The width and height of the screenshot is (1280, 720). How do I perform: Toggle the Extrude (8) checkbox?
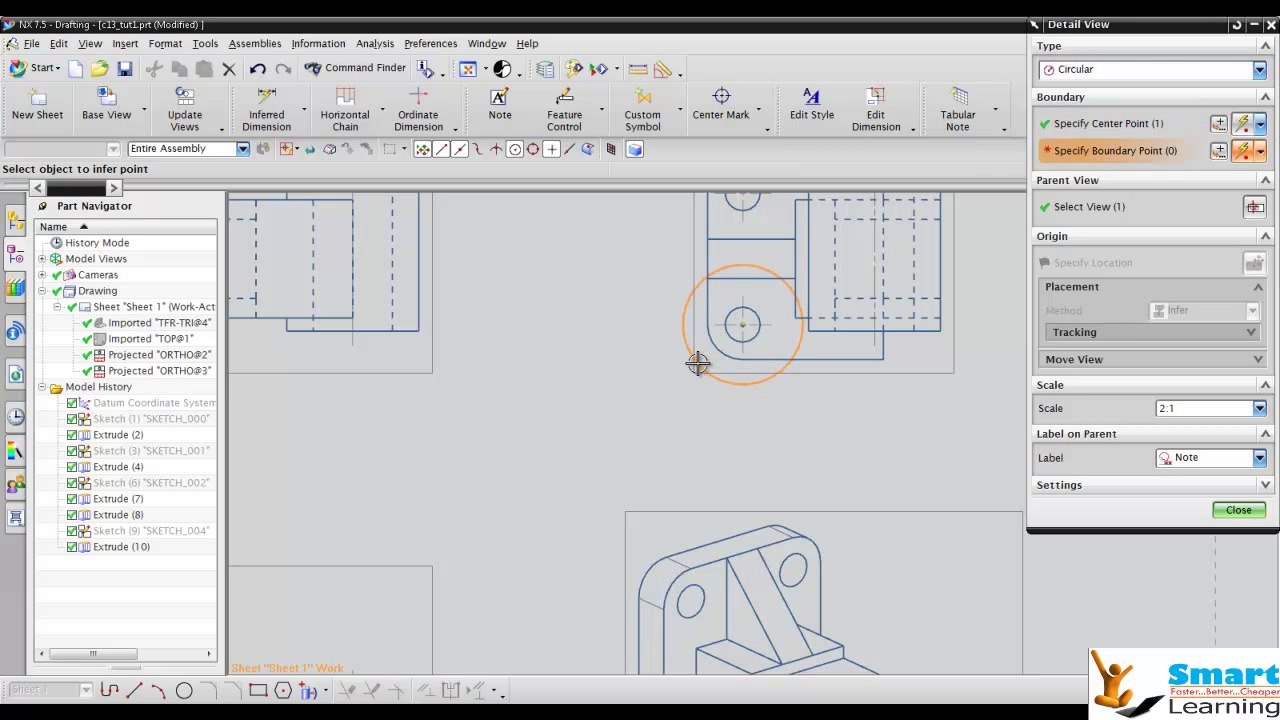tap(72, 515)
